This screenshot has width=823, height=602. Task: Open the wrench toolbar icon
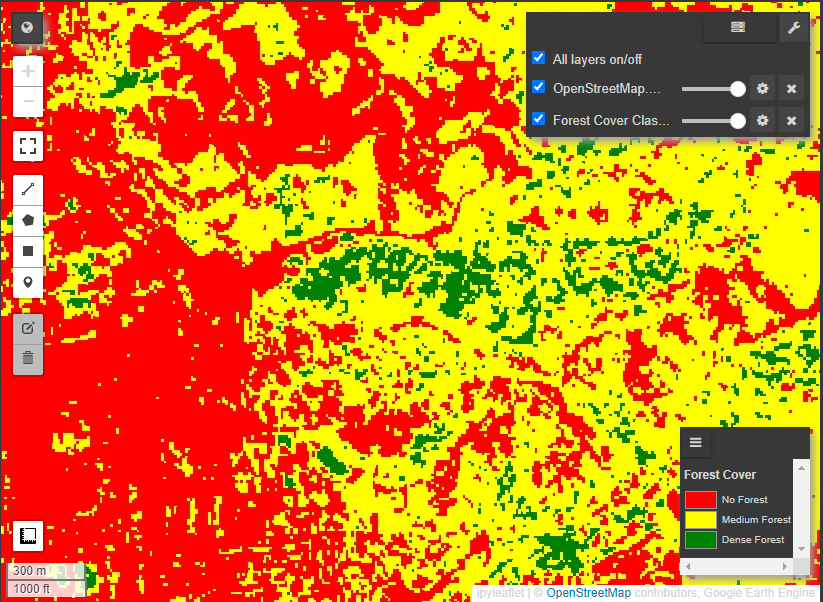794,27
